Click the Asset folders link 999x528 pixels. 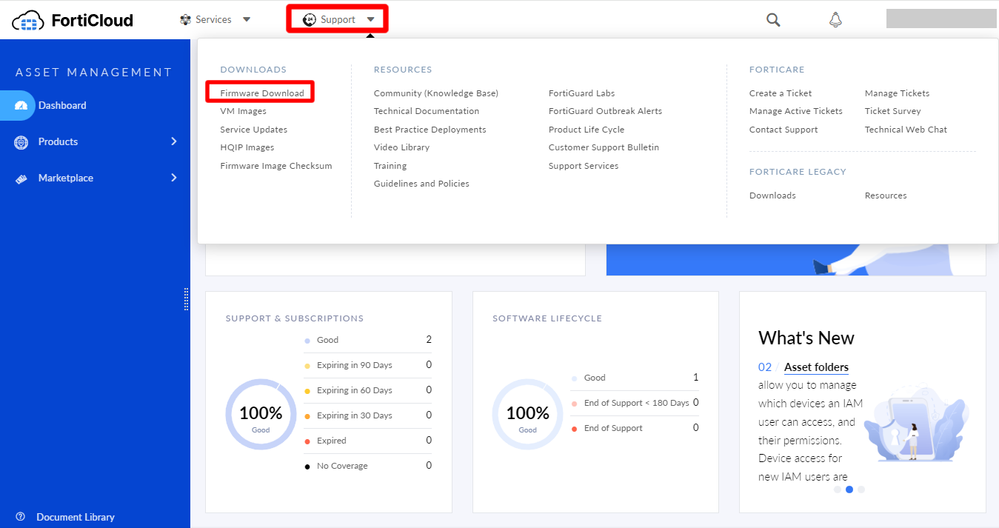pyautogui.click(x=816, y=368)
